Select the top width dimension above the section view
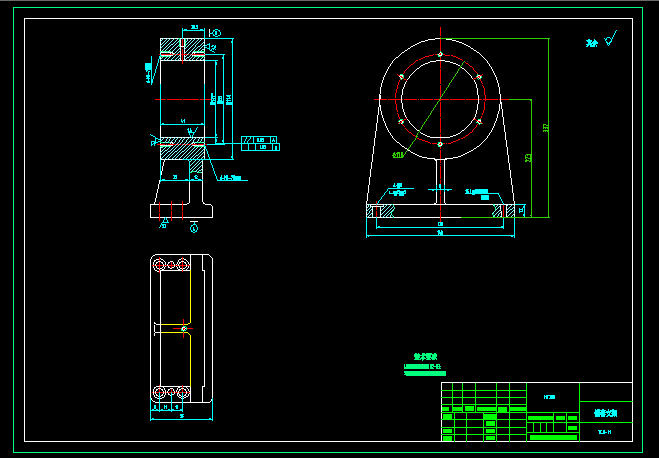 point(194,28)
